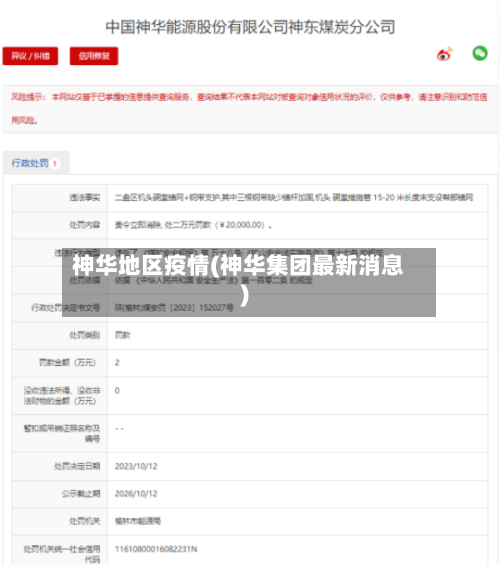Click the 没收违法所得 confiscation amount label
The height and width of the screenshot is (565, 500).
(62, 396)
